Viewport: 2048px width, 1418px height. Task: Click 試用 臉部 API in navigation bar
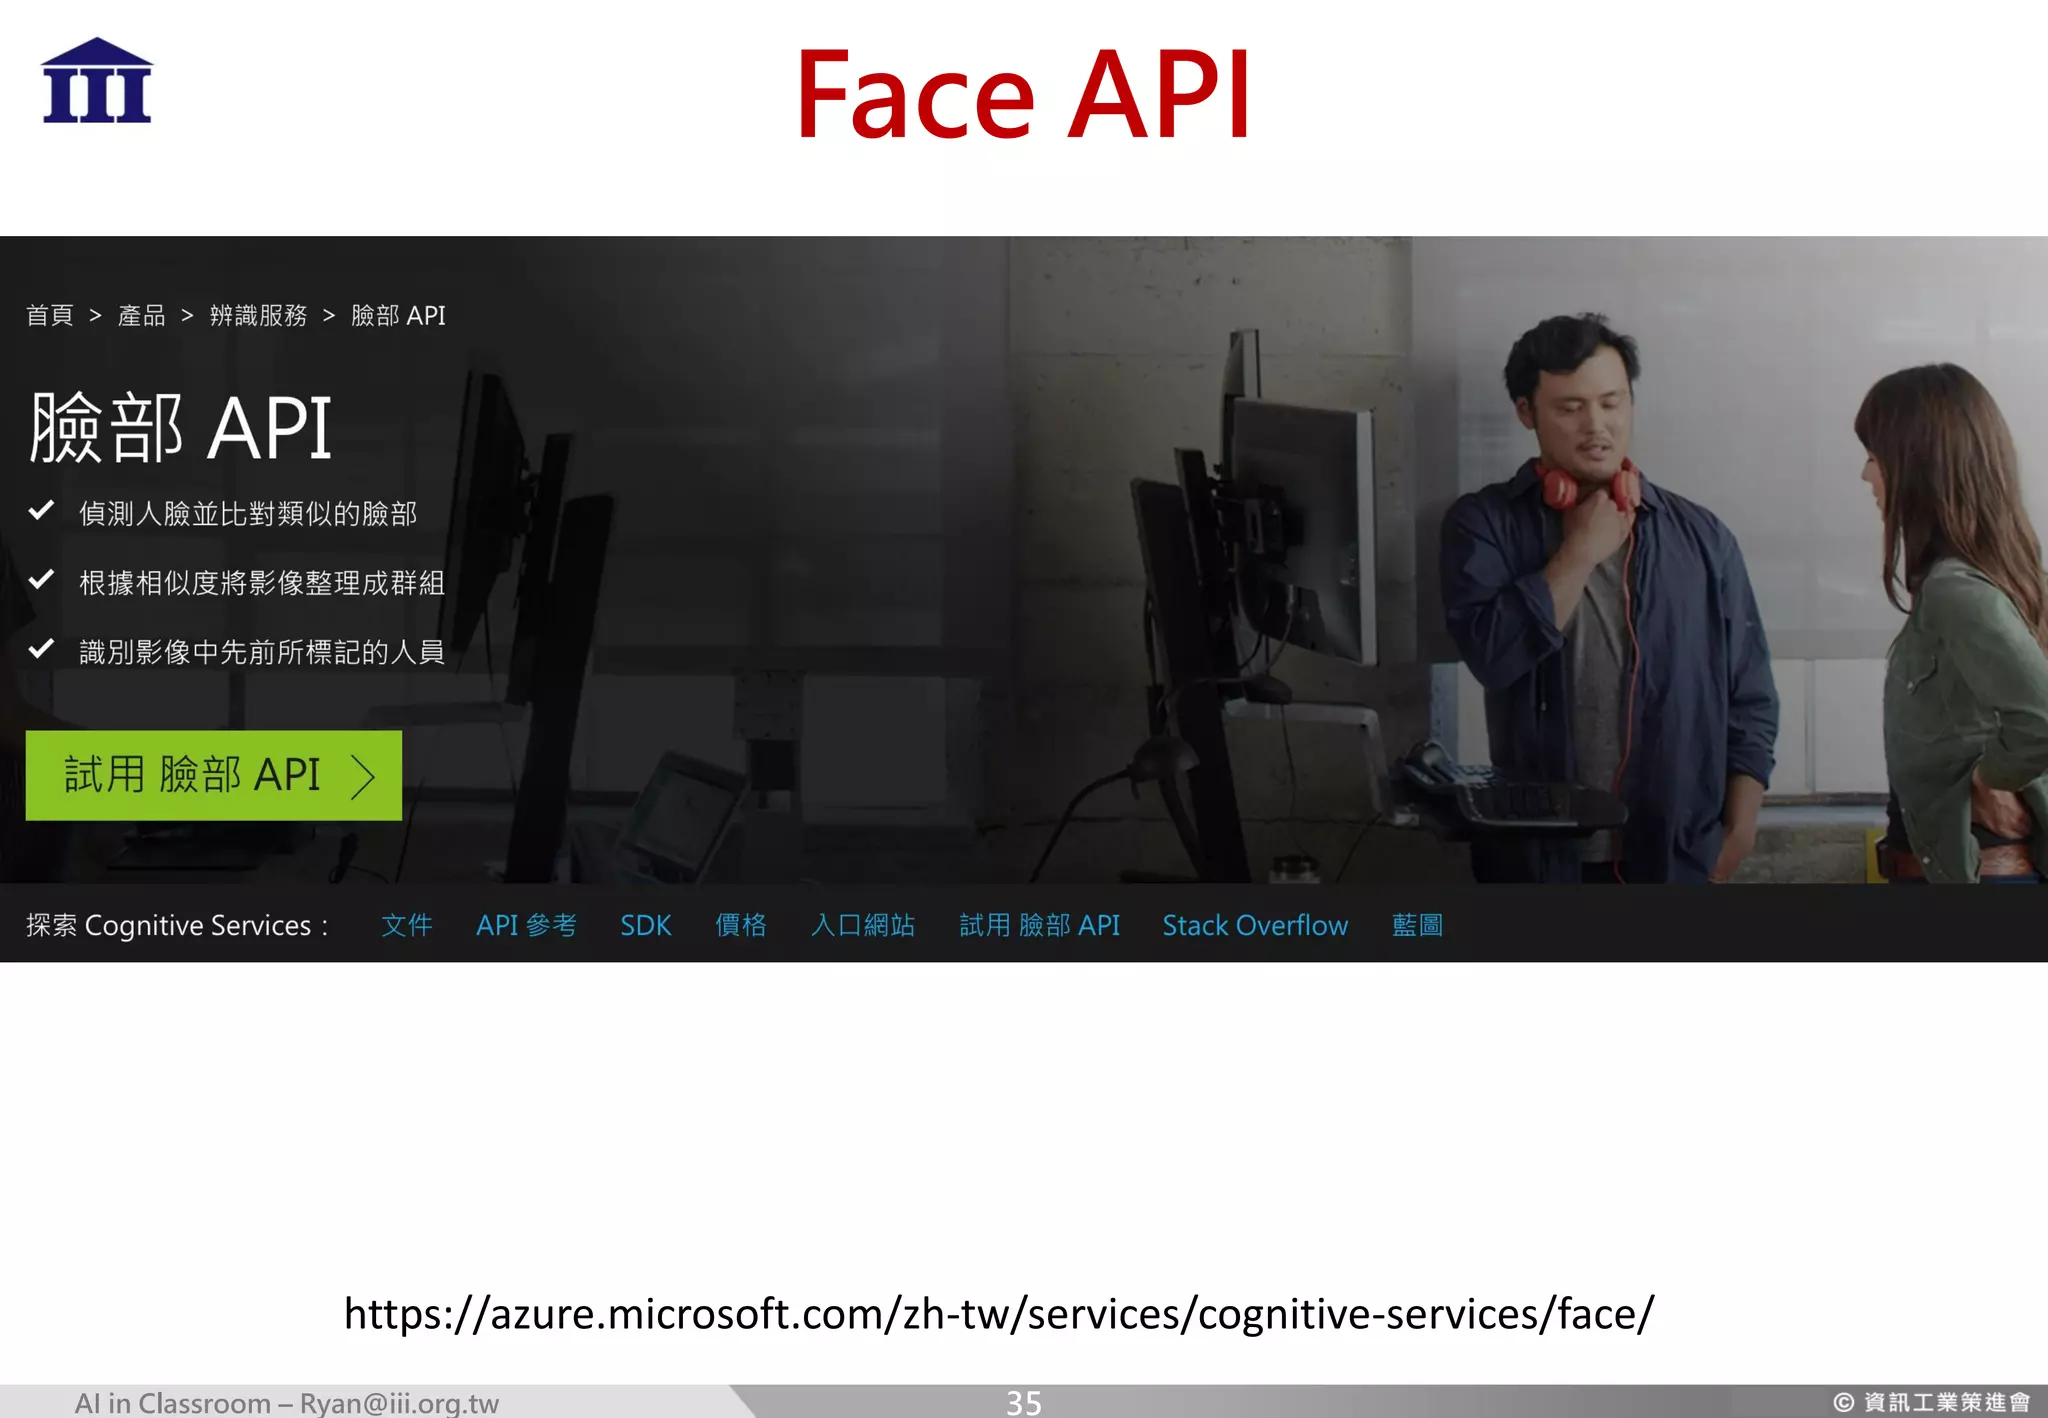[x=1040, y=925]
